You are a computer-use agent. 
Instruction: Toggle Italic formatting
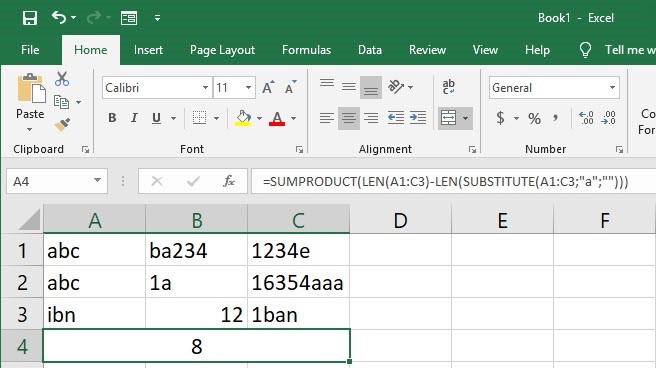pos(134,118)
